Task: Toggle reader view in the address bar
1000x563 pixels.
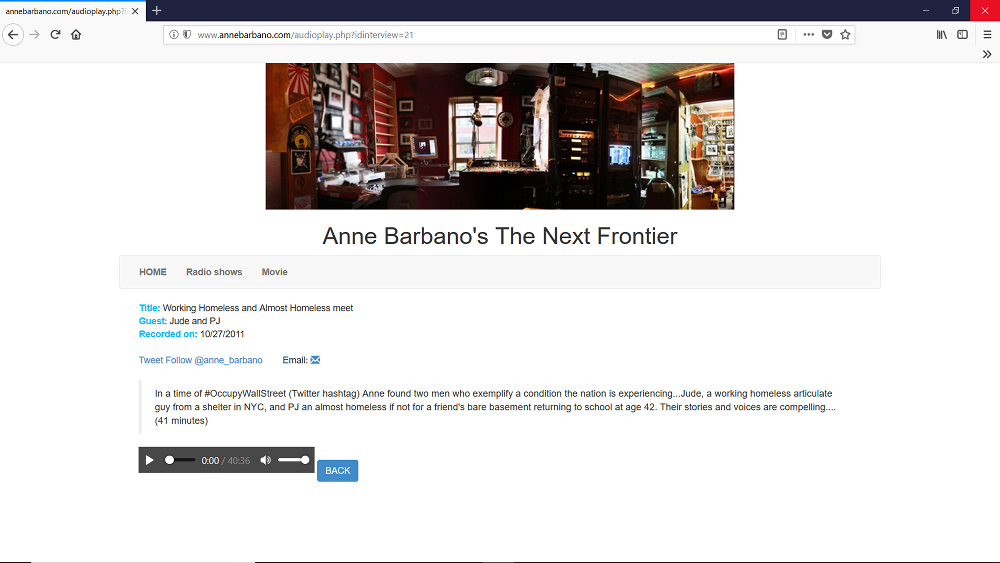Action: (x=782, y=34)
